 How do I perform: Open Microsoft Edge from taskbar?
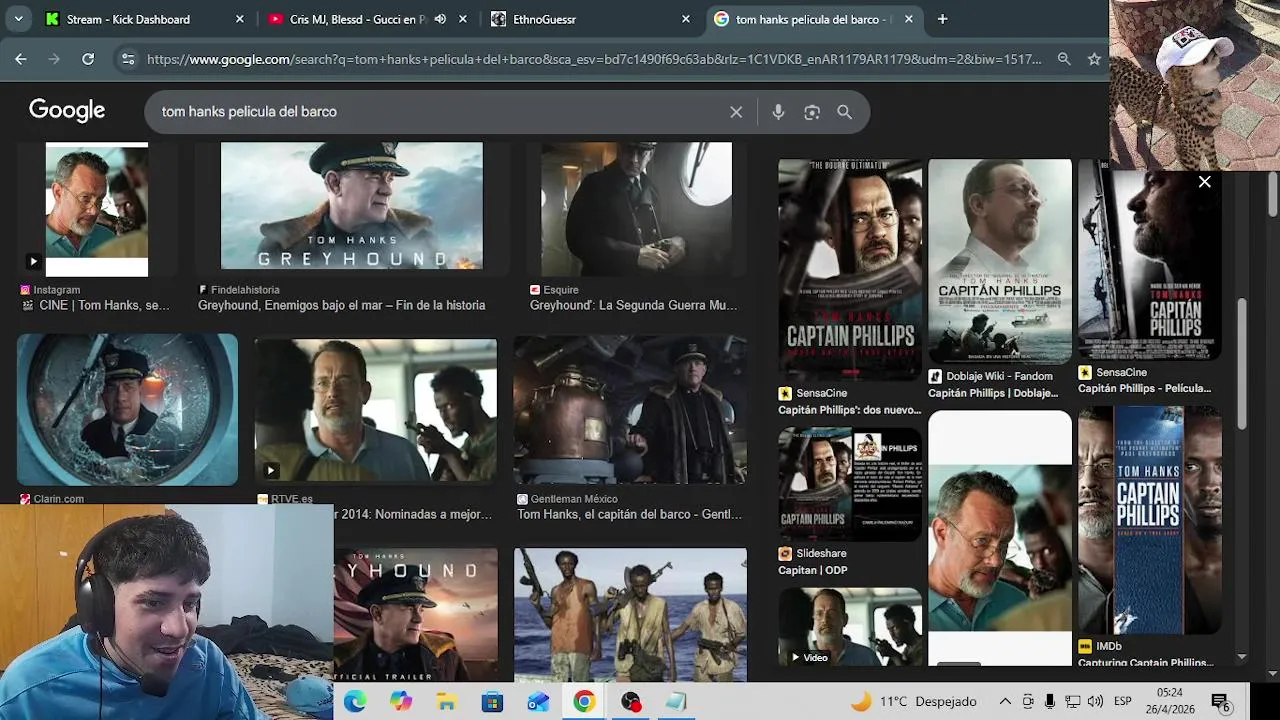pos(355,702)
